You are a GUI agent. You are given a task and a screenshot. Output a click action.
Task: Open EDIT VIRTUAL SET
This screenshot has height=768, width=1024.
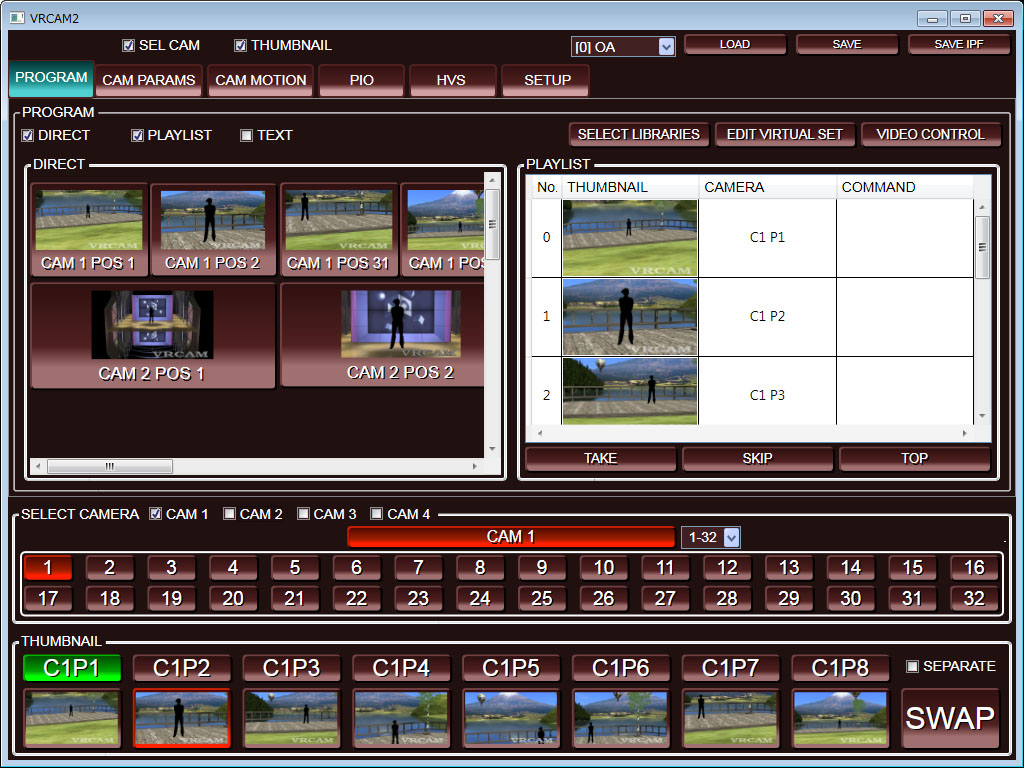(784, 134)
